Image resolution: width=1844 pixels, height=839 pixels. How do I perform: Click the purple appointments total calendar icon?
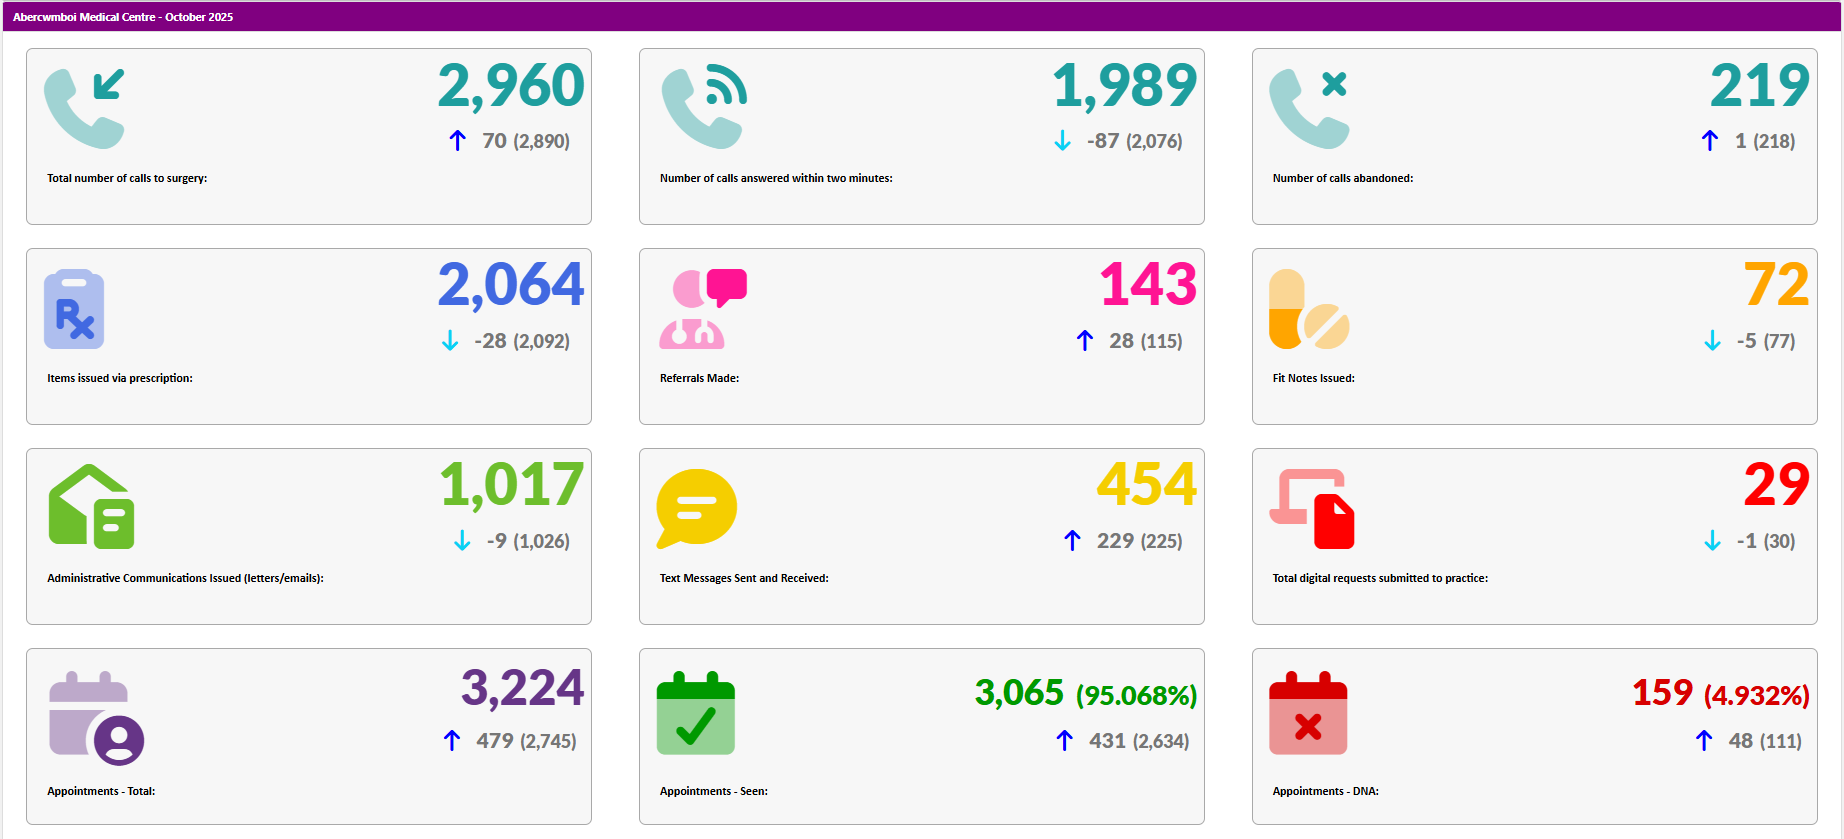(x=96, y=717)
